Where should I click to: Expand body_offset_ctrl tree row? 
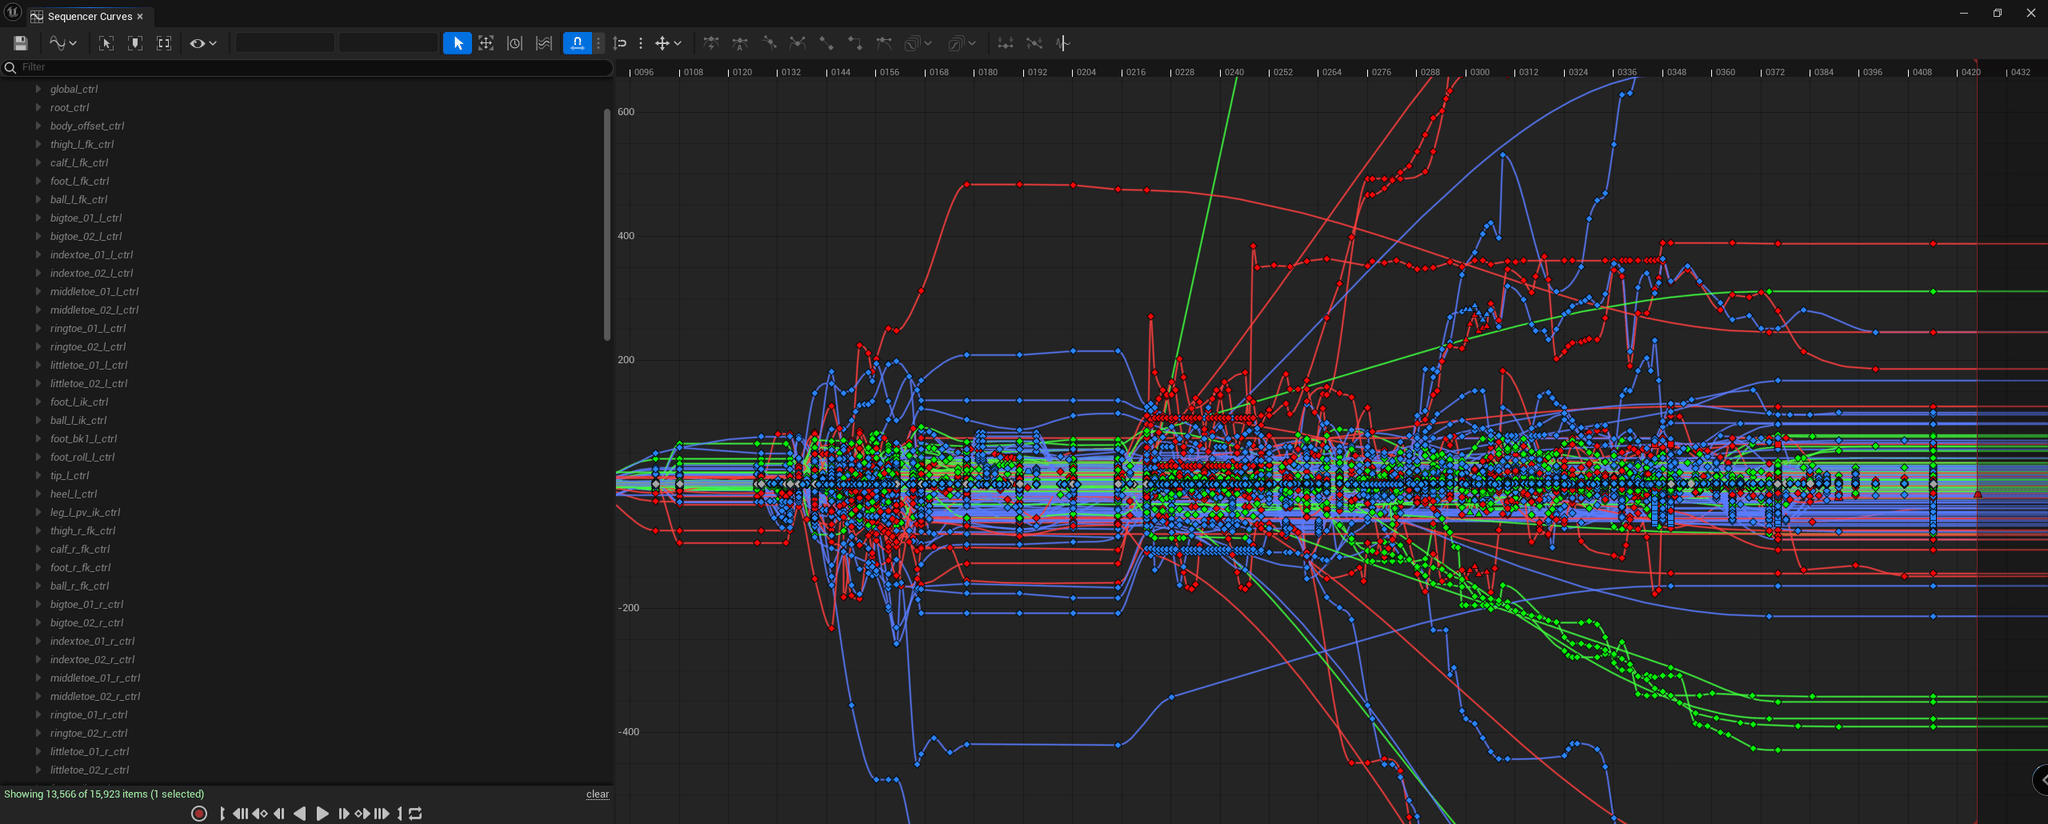38,126
